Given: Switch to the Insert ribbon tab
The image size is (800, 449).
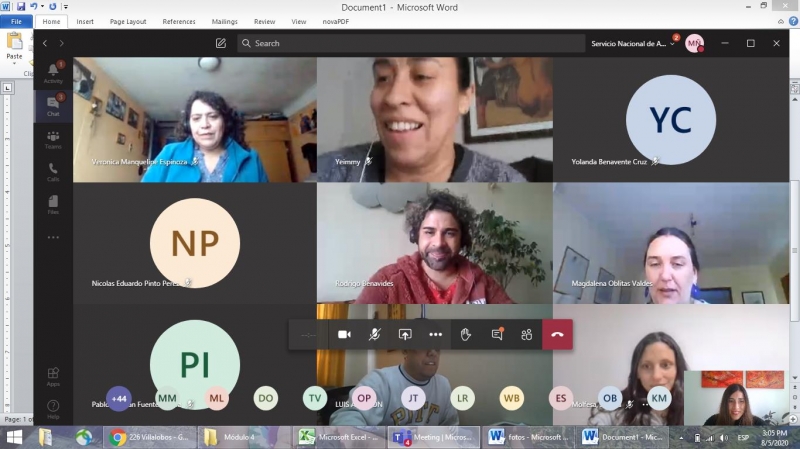Looking at the screenshot, I should point(85,21).
